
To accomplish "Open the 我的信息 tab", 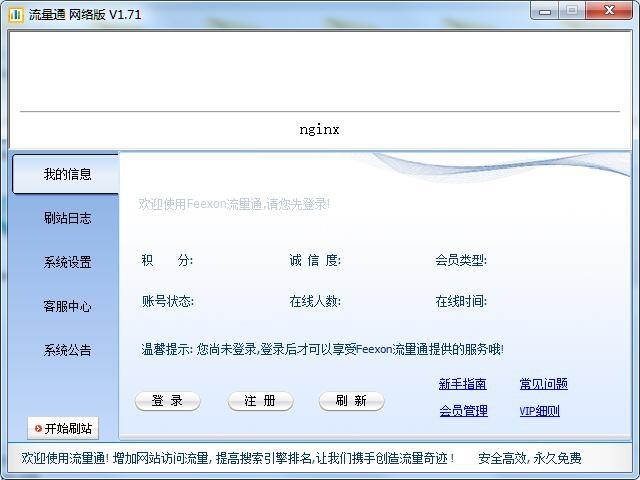I will point(66,174).
